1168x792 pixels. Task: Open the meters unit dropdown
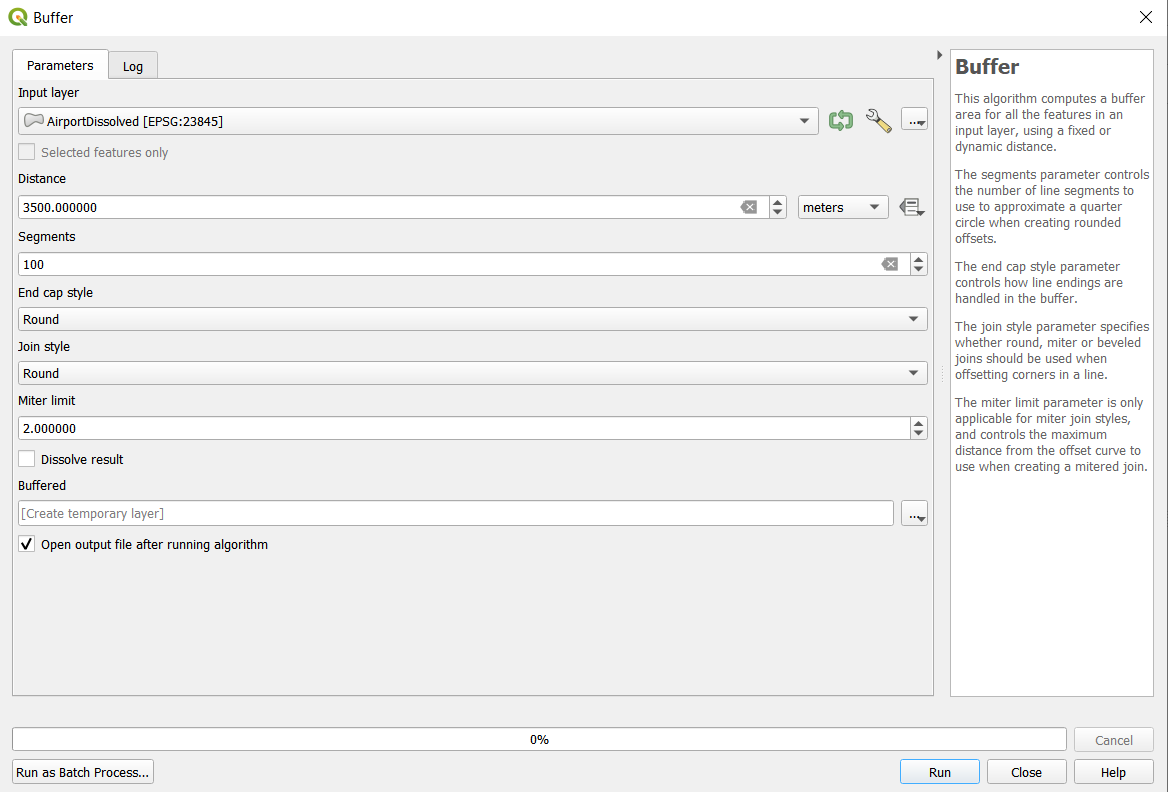click(x=842, y=207)
